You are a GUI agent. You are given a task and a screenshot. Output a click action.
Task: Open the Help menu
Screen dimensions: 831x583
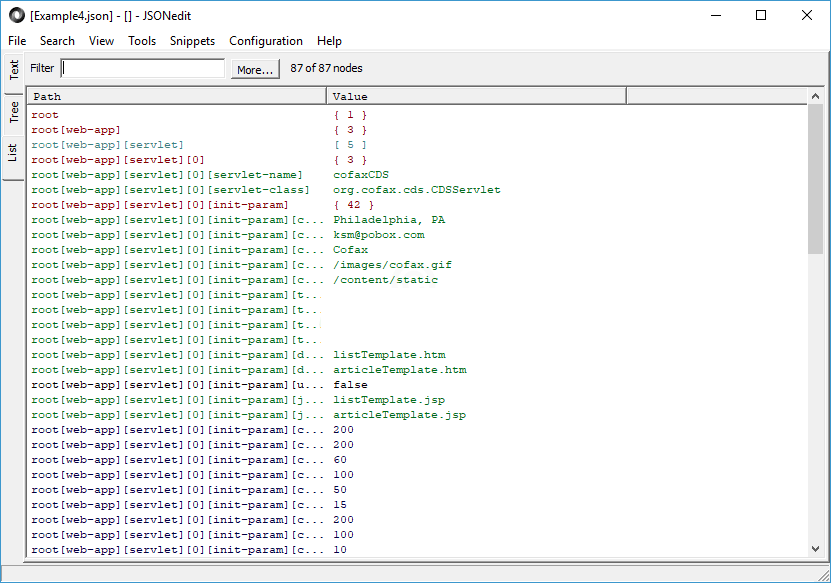click(x=329, y=41)
